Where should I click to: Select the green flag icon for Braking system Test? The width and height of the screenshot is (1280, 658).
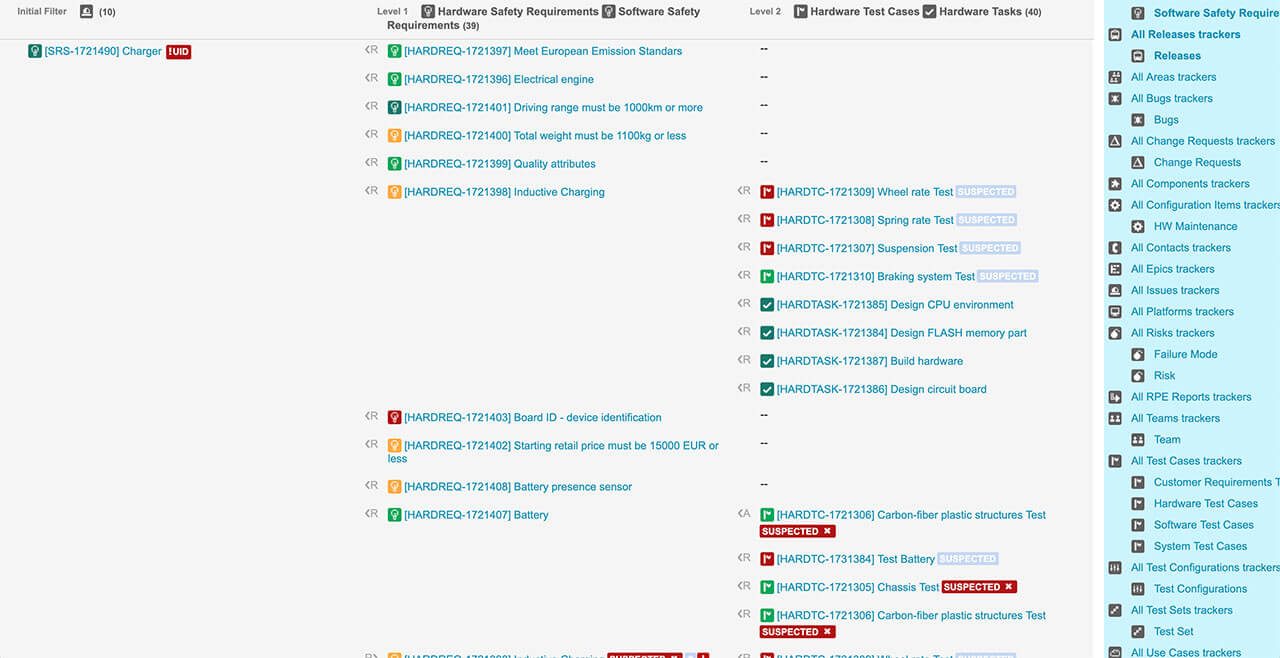tap(767, 276)
